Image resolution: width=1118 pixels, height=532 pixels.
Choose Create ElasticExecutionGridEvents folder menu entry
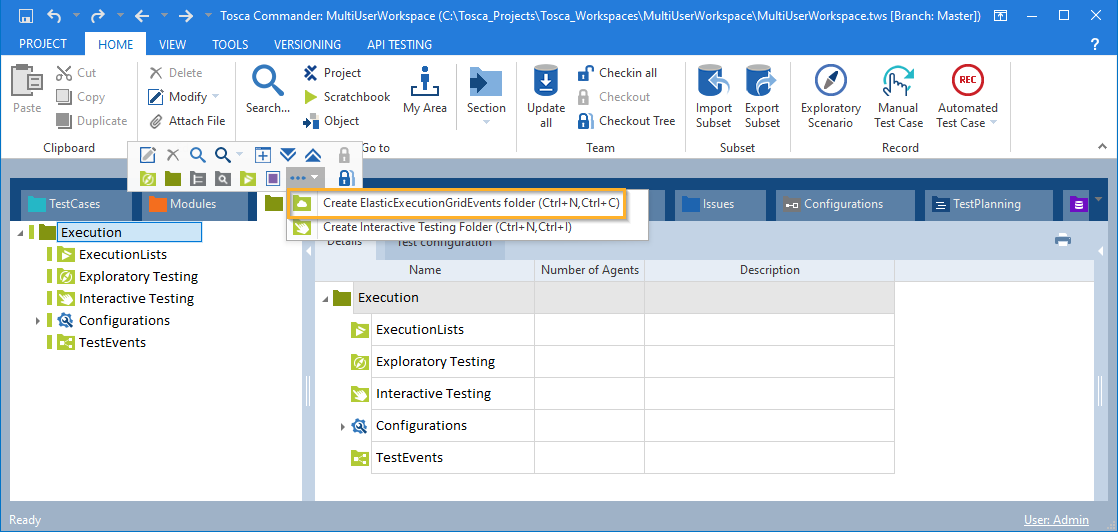click(x=470, y=203)
